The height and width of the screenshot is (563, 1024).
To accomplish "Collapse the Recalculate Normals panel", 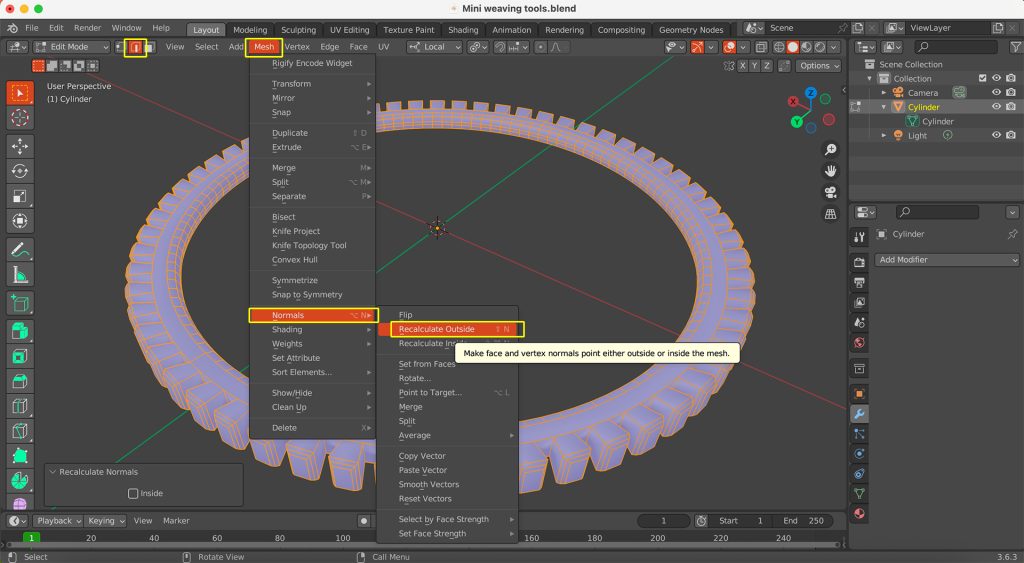I will (x=53, y=472).
